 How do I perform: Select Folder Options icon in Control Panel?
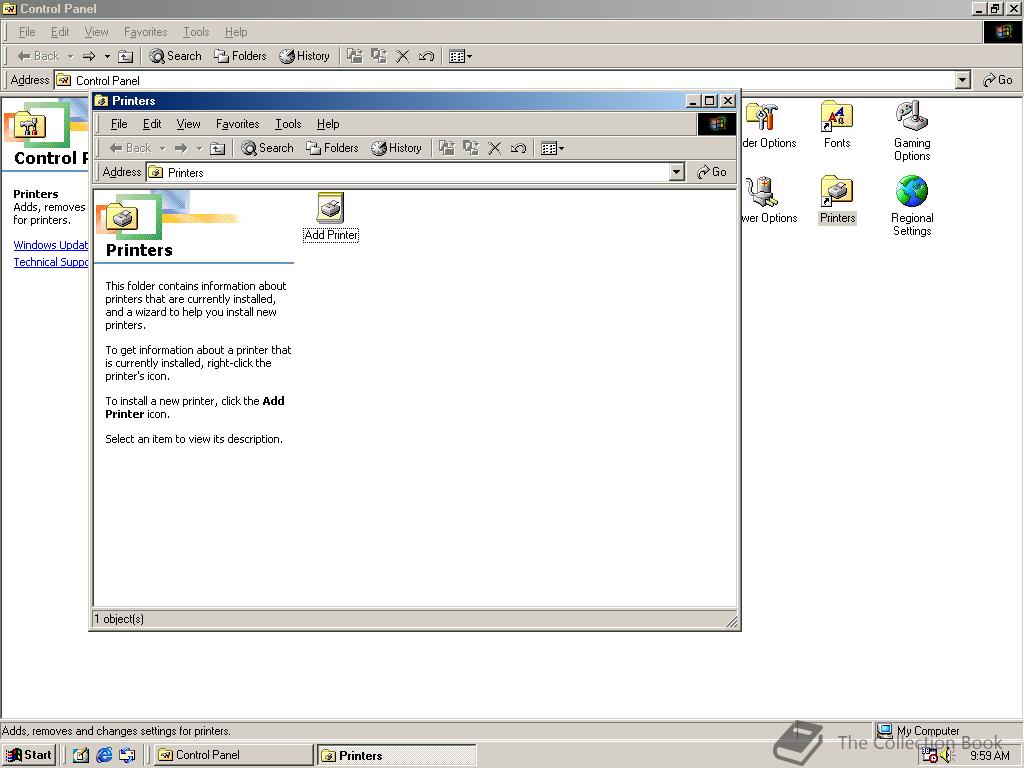pyautogui.click(x=769, y=125)
